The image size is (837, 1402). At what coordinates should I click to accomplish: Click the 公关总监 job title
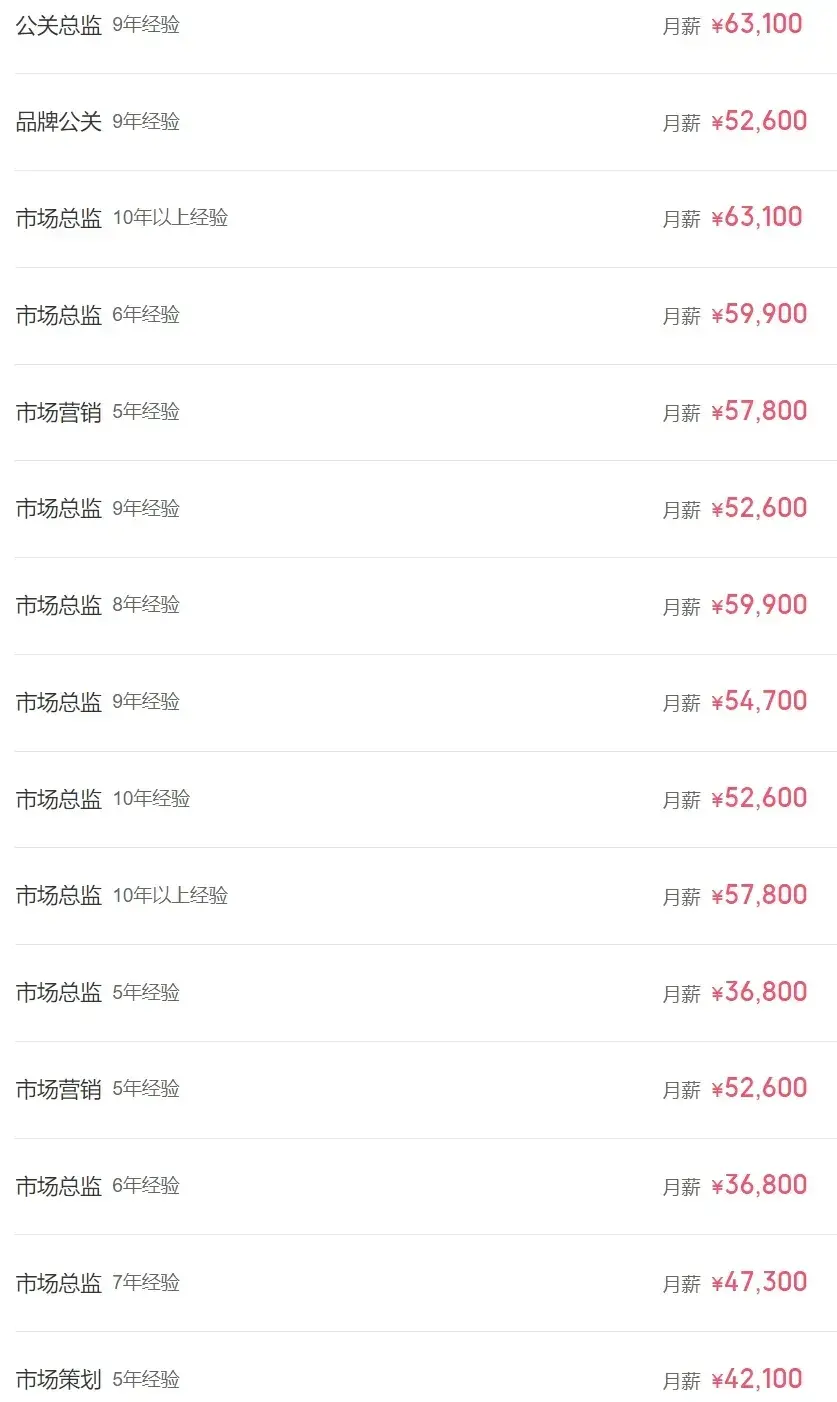pyautogui.click(x=59, y=26)
